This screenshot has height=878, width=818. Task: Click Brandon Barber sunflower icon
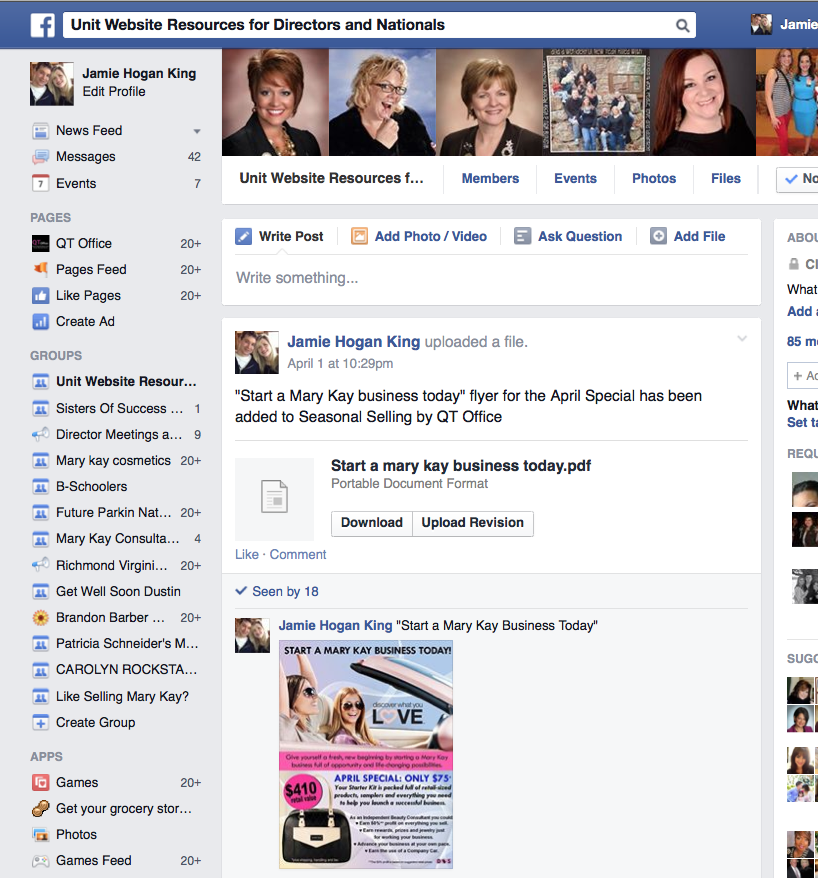point(40,618)
